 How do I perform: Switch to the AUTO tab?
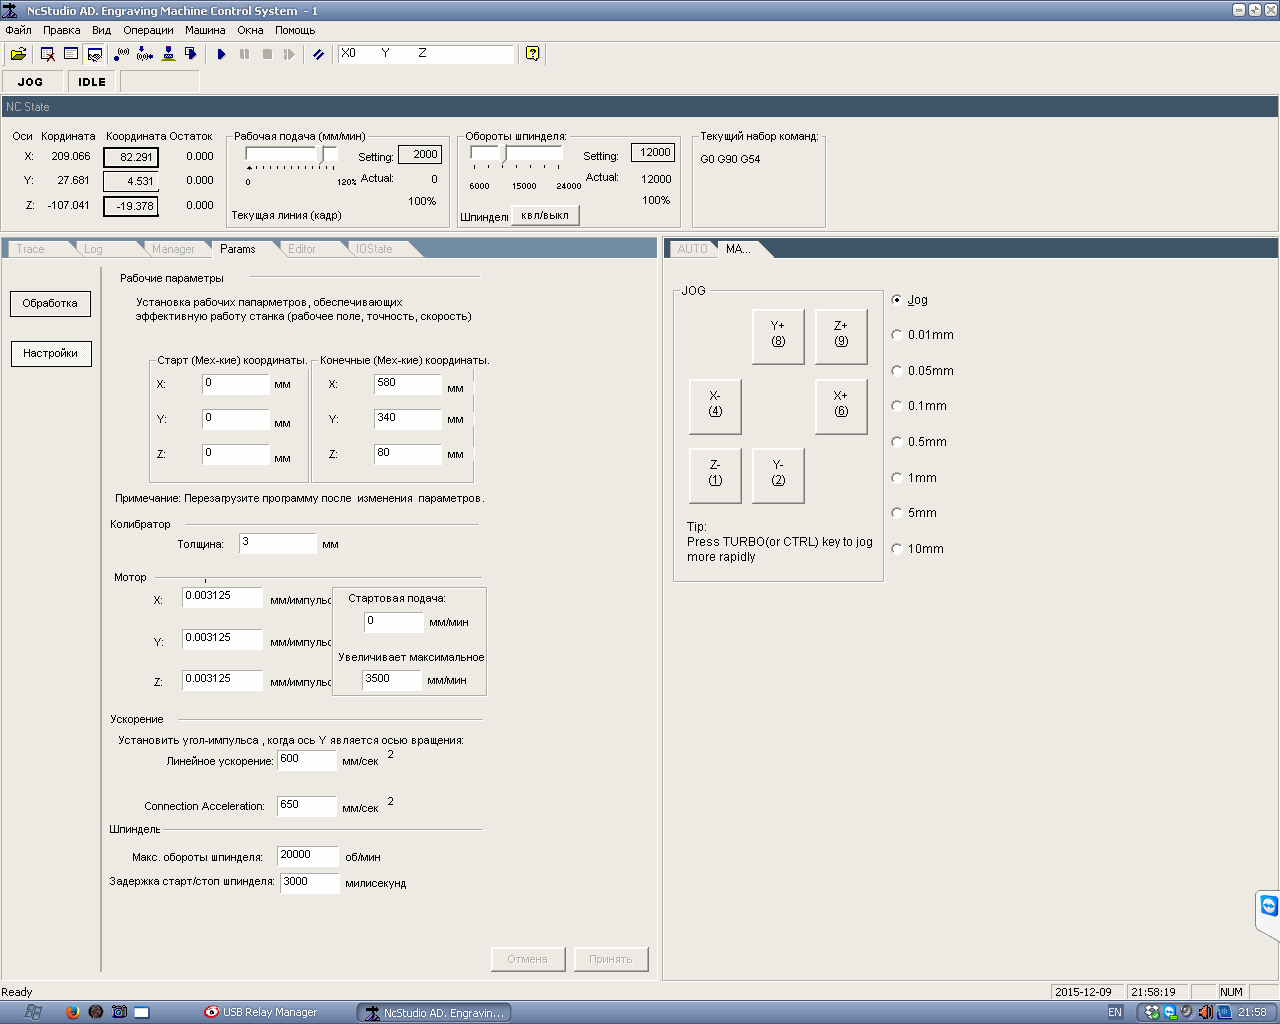coord(692,249)
